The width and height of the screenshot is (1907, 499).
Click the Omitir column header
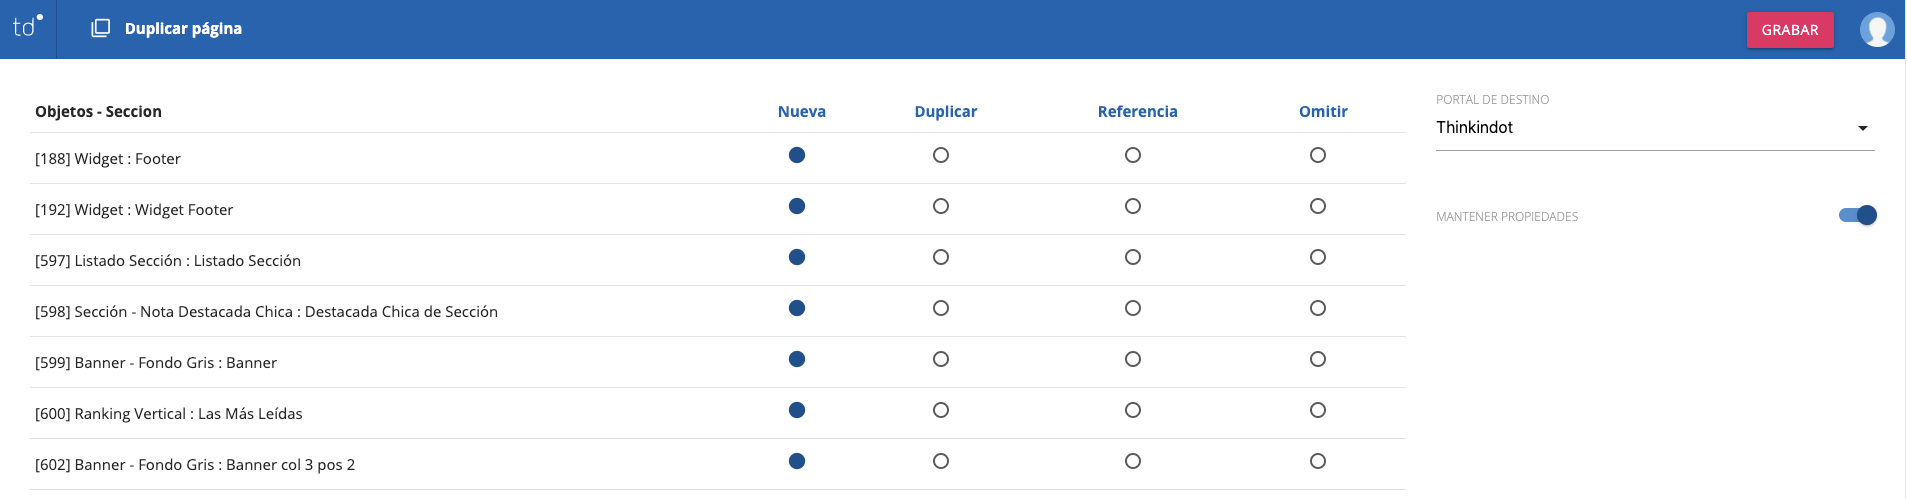click(1322, 112)
